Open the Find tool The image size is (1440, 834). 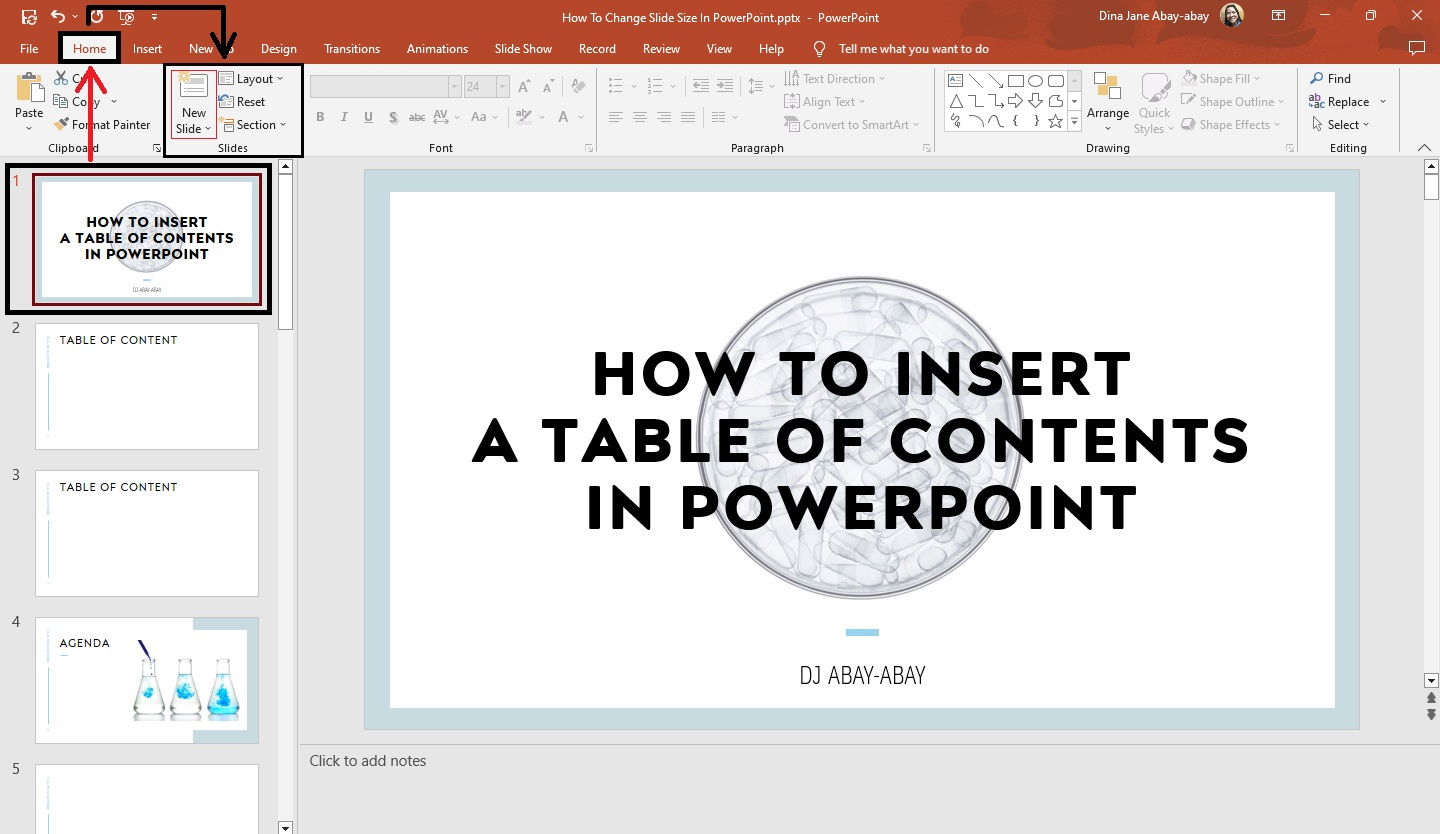click(x=1334, y=78)
